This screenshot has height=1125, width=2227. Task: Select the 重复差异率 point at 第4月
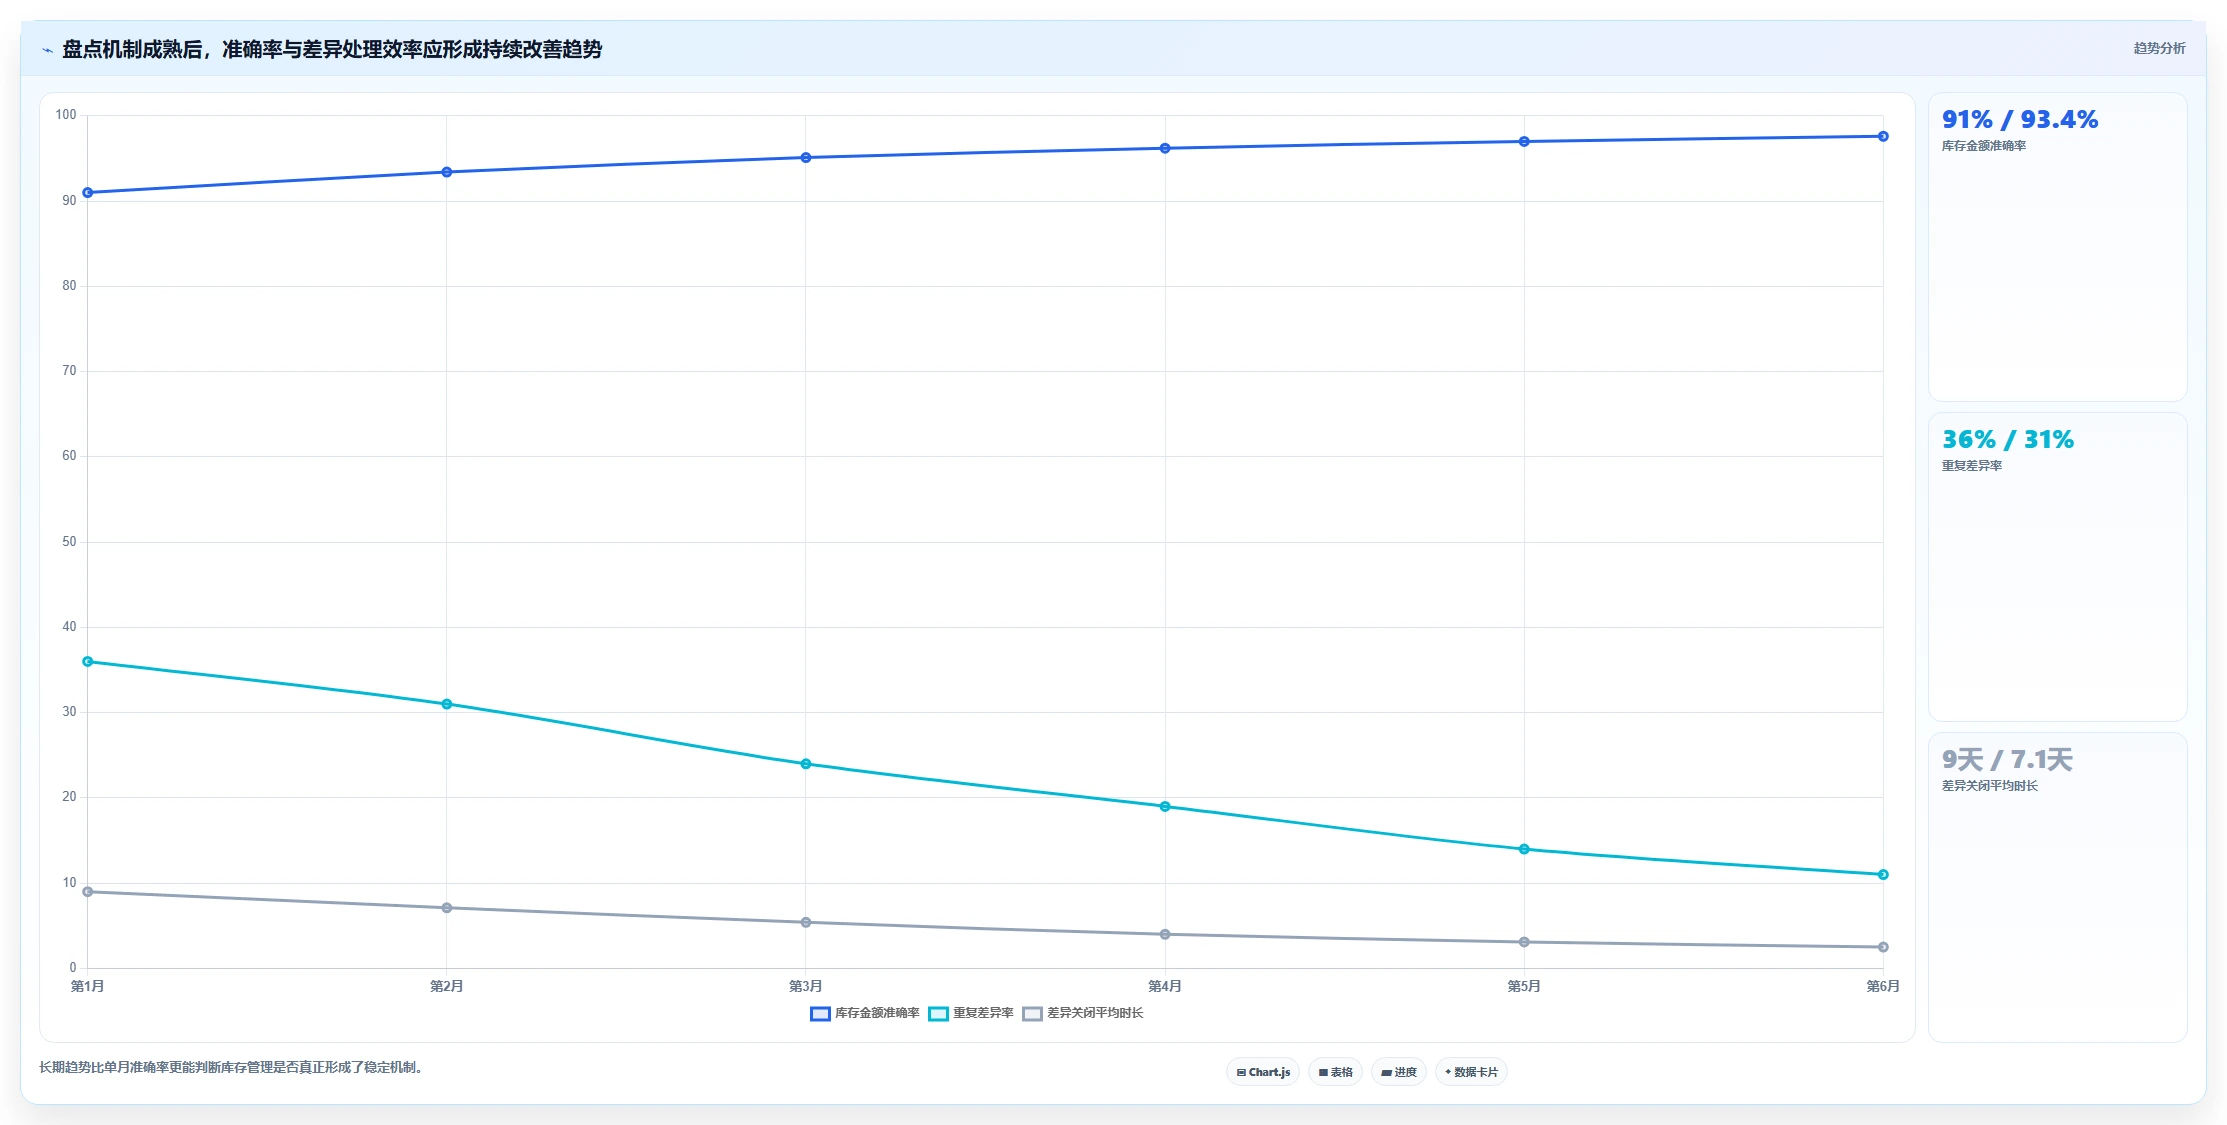[1165, 807]
